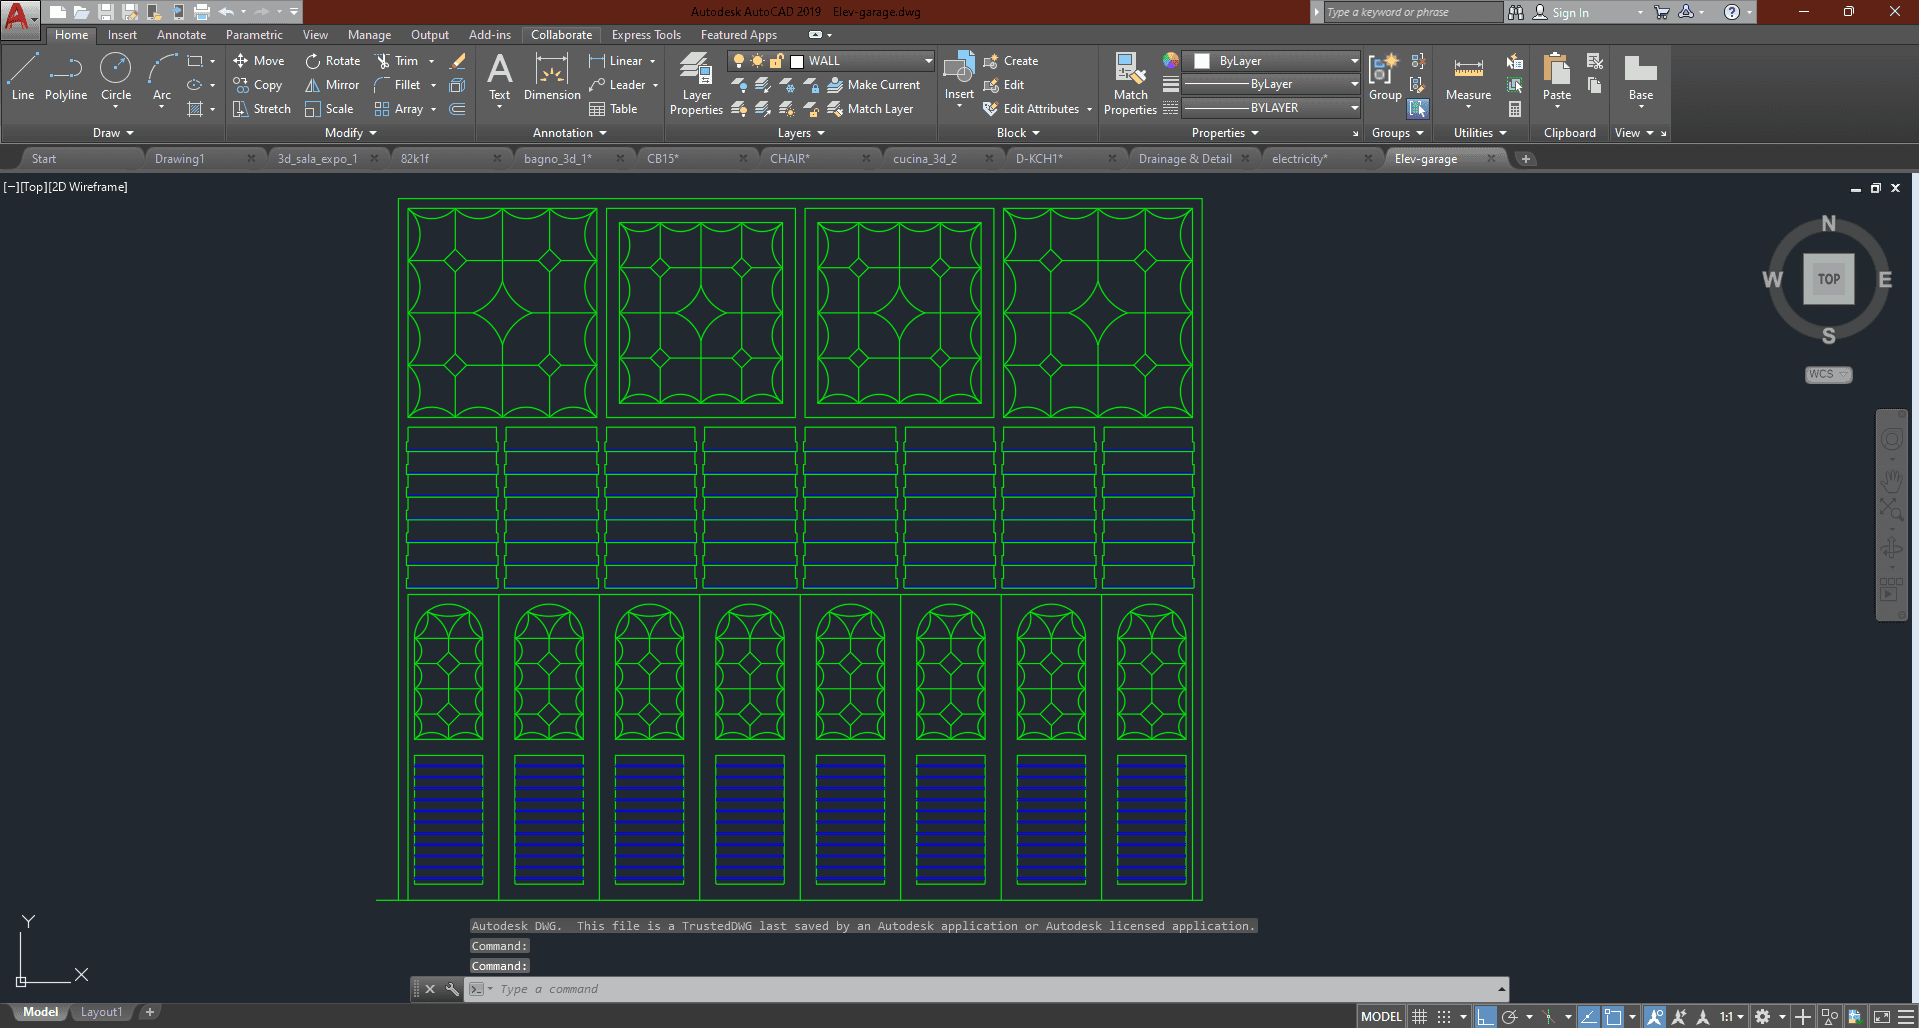Click the Make Current layer button

(874, 85)
